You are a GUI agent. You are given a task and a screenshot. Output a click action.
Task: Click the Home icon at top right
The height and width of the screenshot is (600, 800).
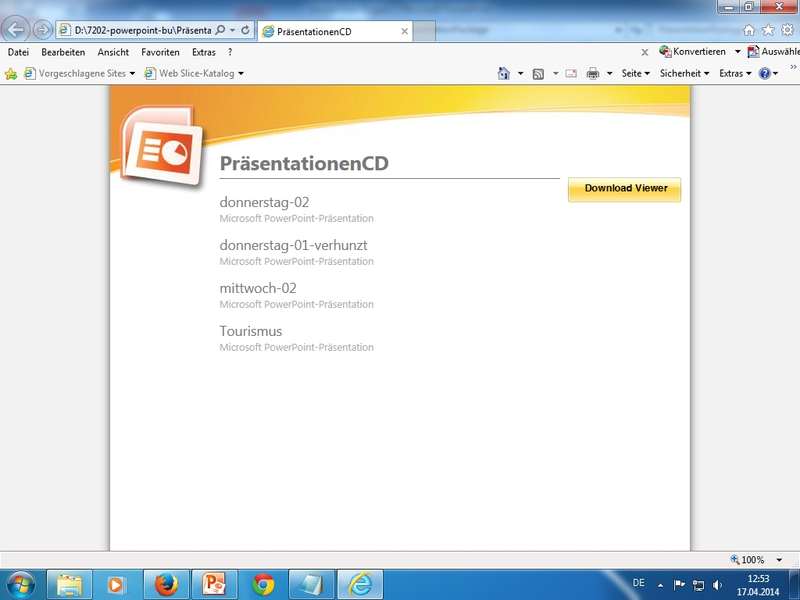point(749,30)
